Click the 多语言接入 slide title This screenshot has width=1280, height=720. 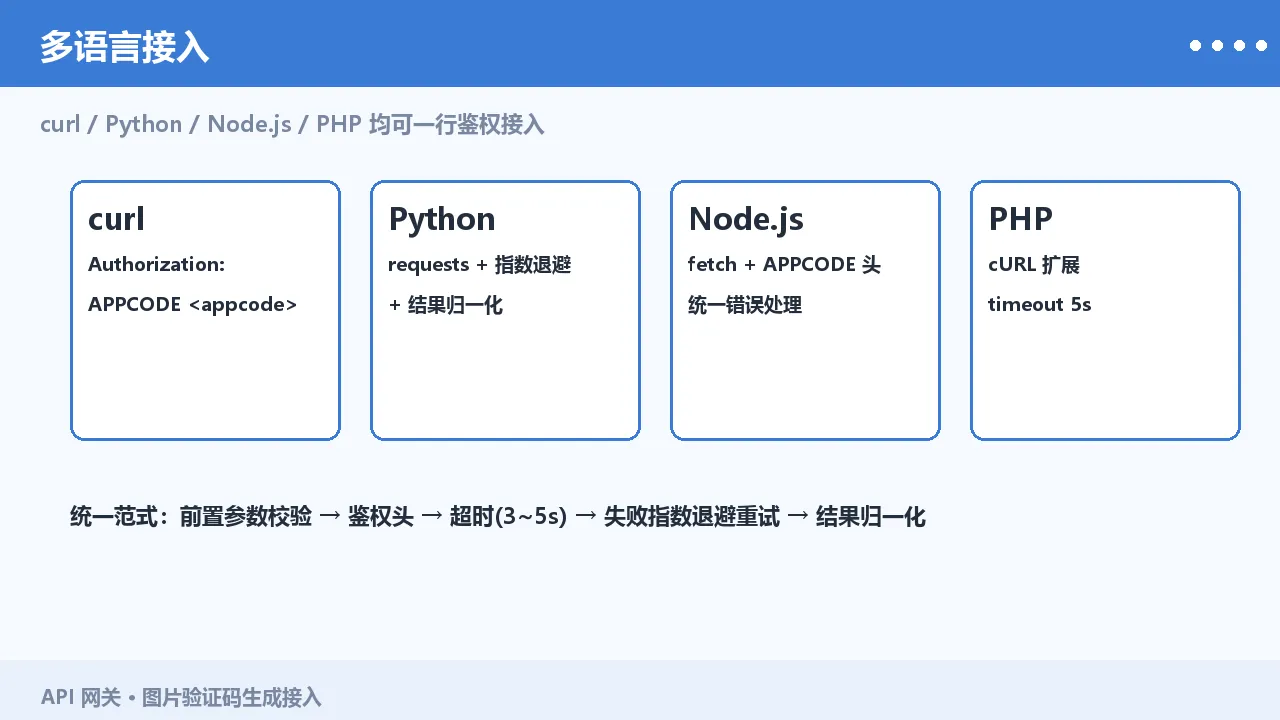(124, 47)
